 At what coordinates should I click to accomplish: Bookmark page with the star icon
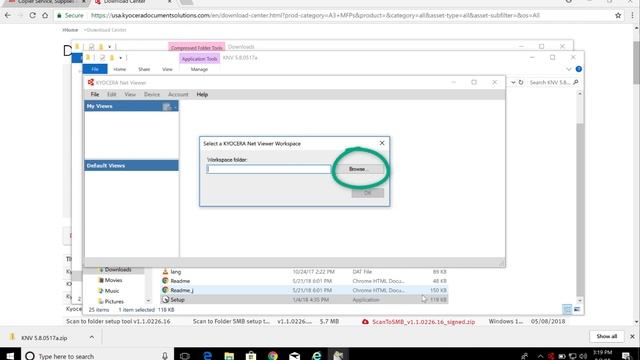pyautogui.click(x=618, y=16)
